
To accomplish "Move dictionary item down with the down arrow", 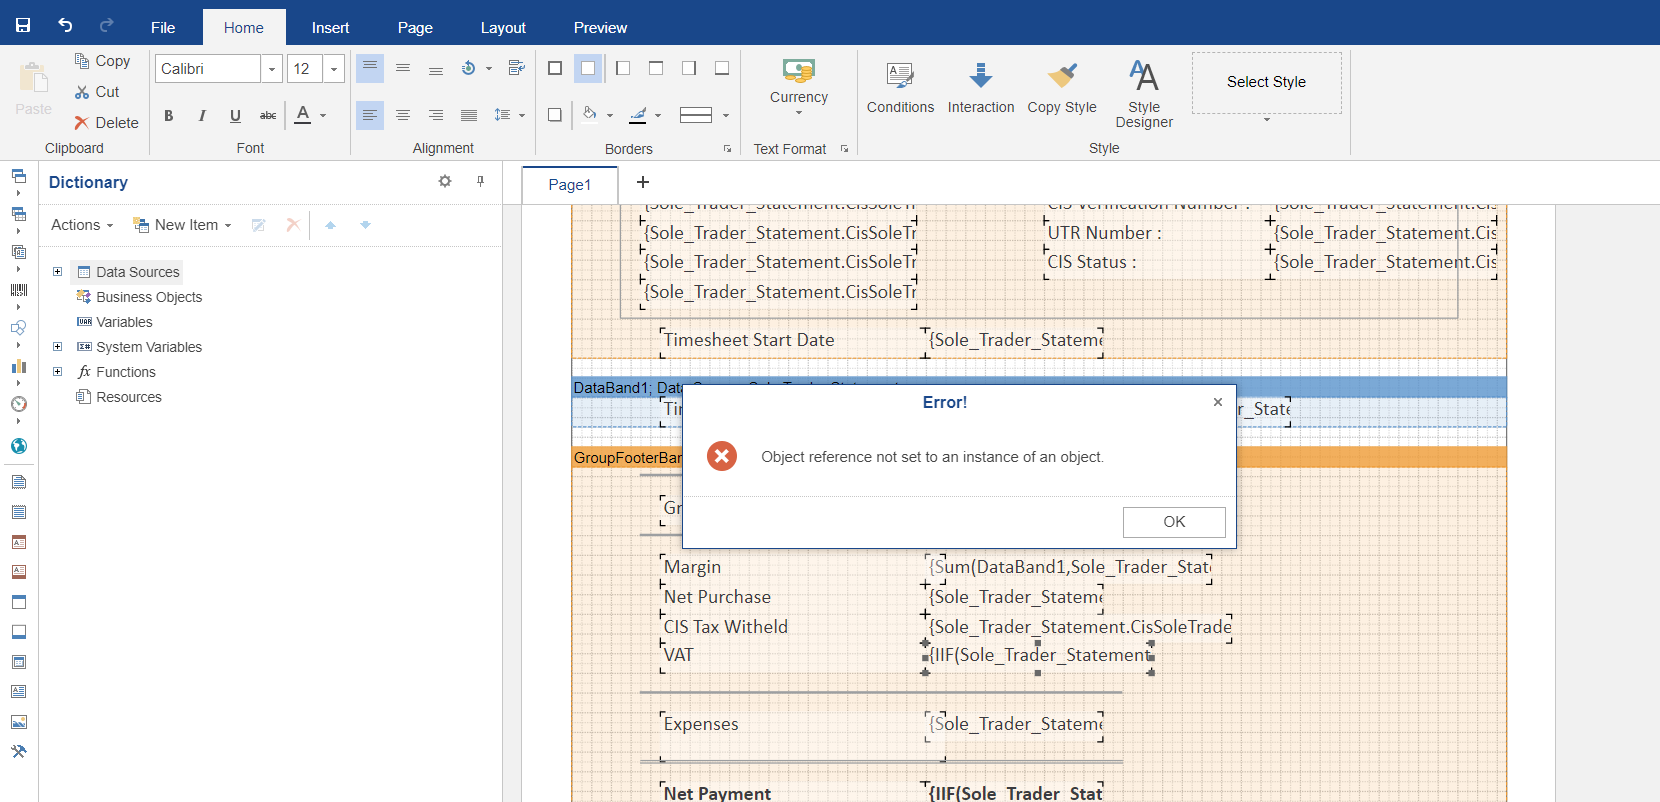I will pos(365,225).
